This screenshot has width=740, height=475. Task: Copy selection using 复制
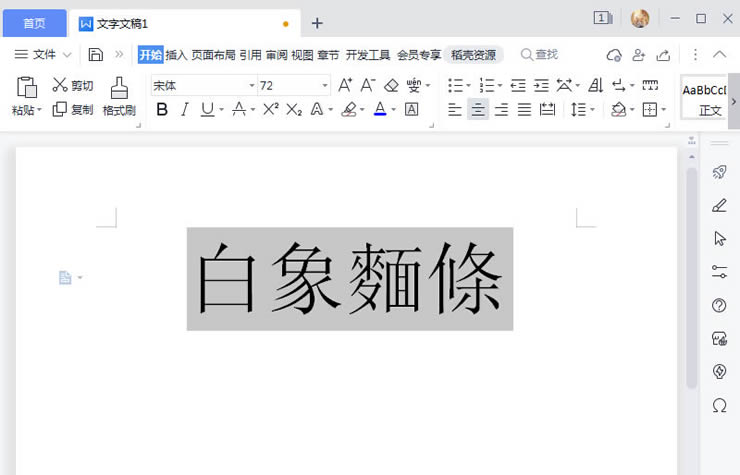73,110
